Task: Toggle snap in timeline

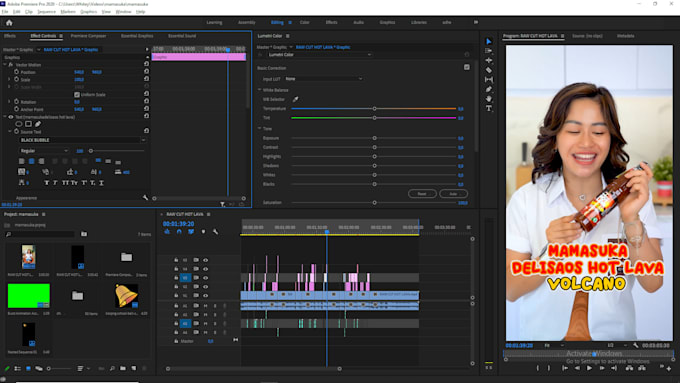Action: coord(179,232)
